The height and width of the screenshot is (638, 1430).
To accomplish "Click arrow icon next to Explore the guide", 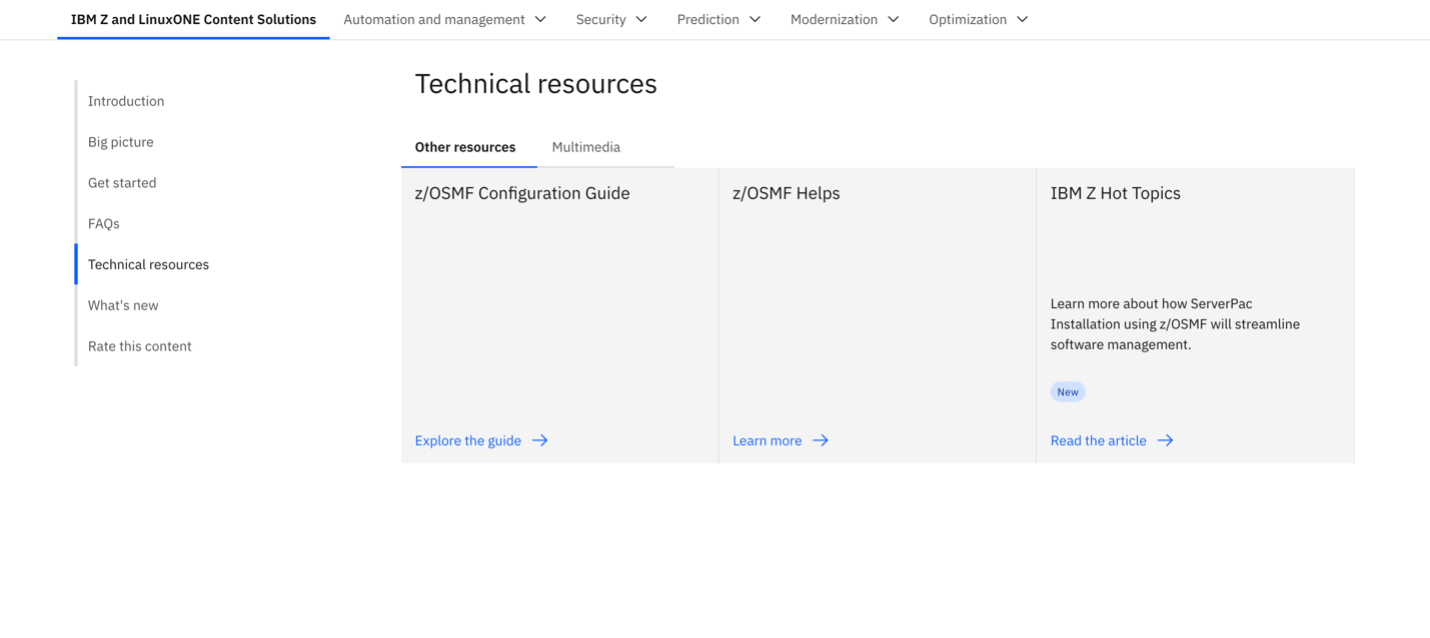I will click(x=540, y=441).
